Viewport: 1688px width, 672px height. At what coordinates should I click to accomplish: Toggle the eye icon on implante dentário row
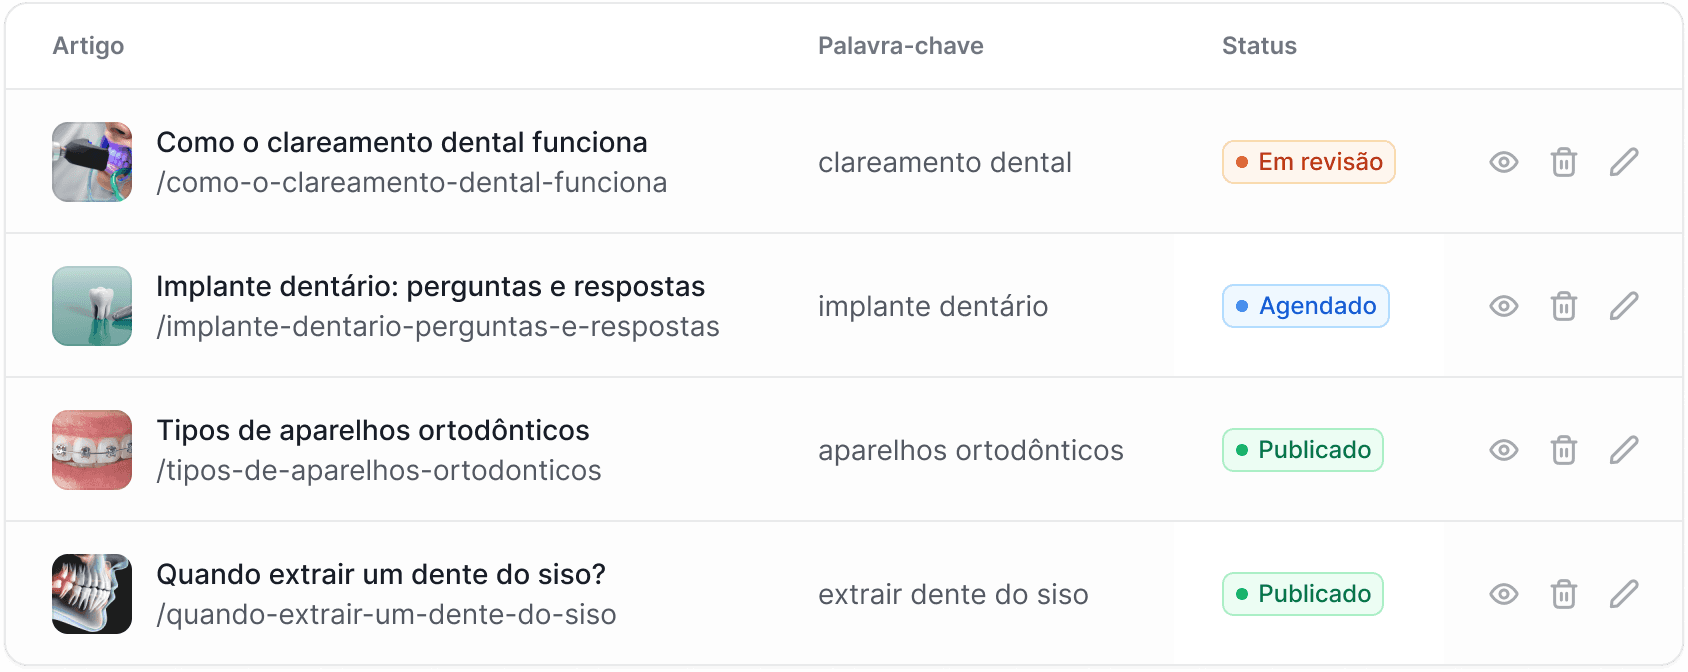pyautogui.click(x=1504, y=306)
